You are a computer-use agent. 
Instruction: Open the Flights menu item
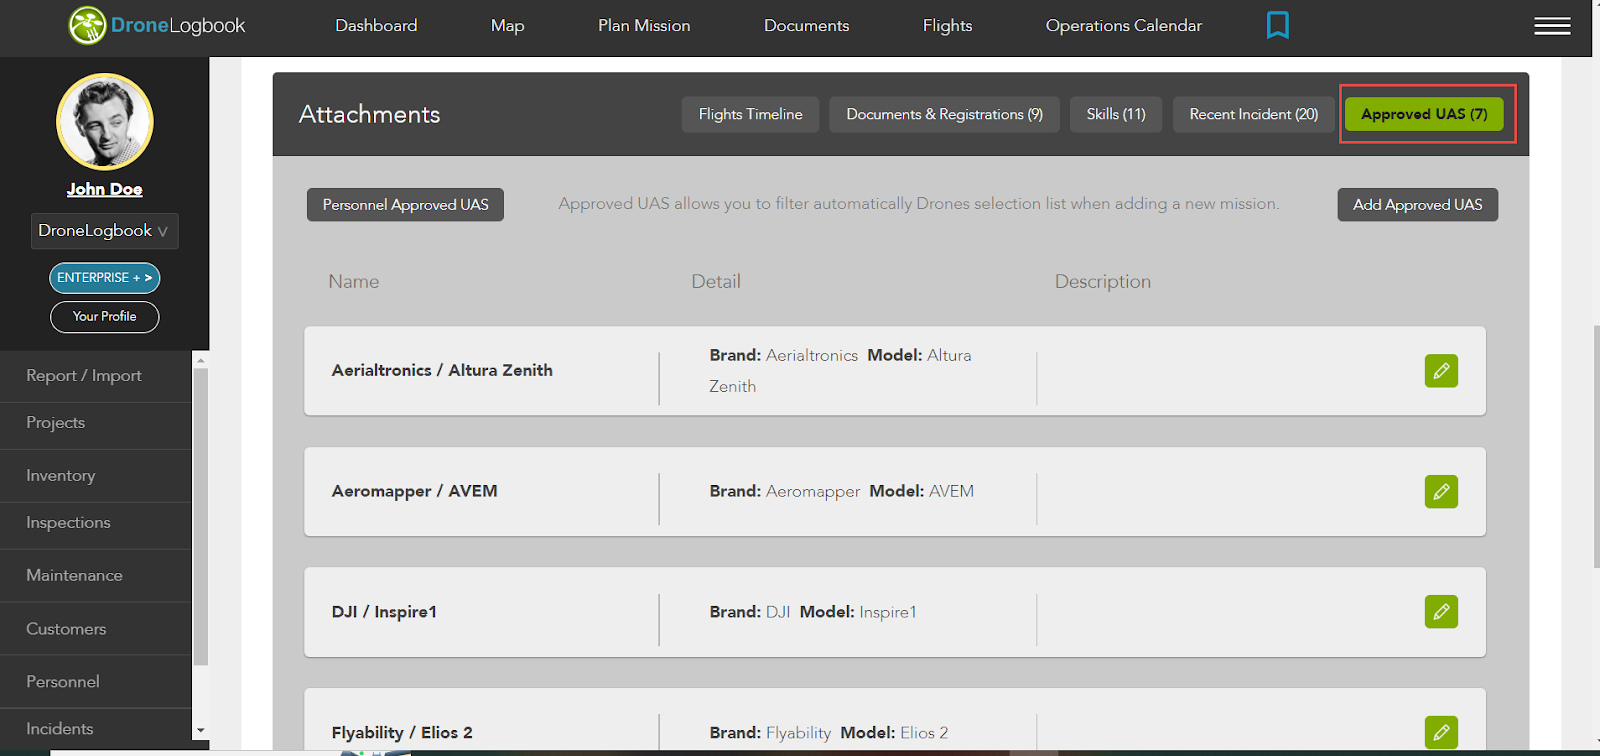point(947,26)
